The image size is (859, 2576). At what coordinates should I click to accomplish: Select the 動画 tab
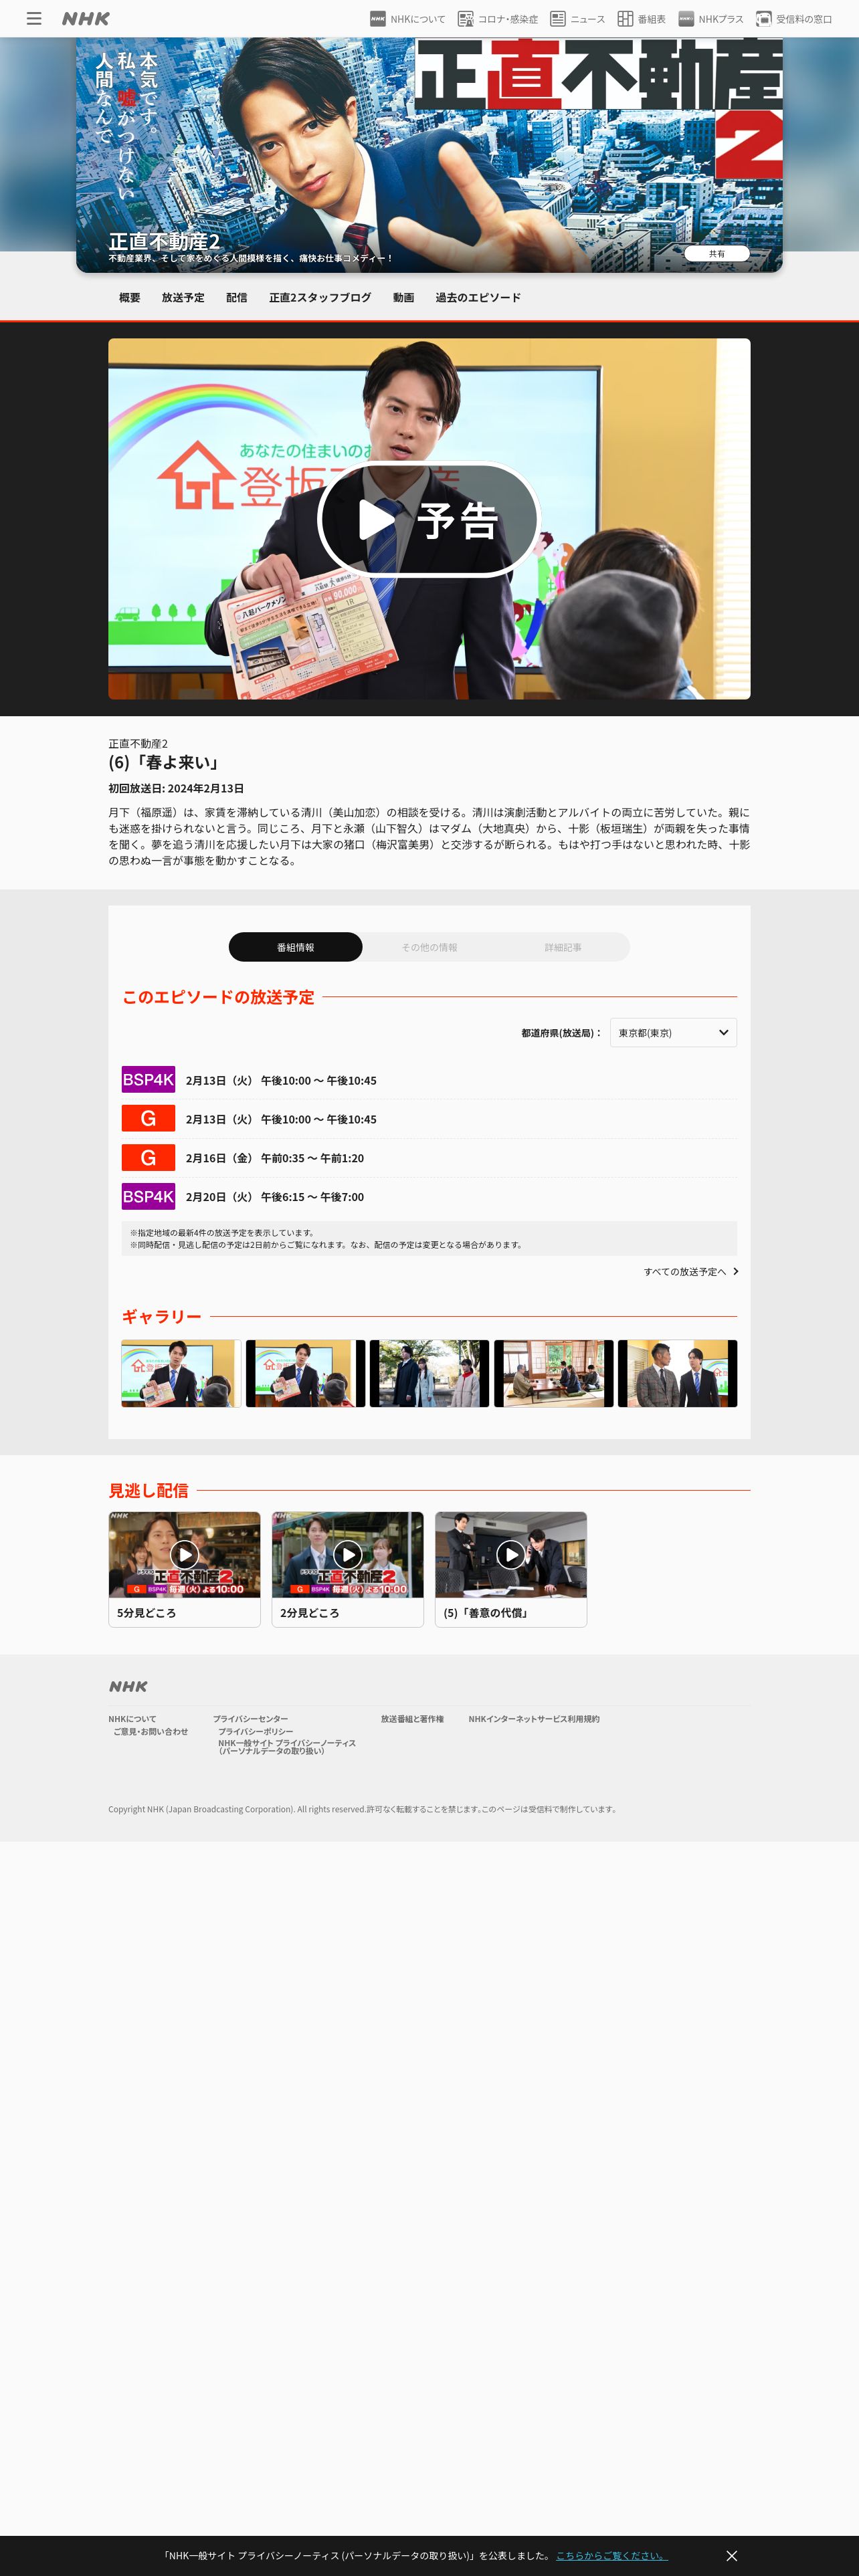coord(404,297)
